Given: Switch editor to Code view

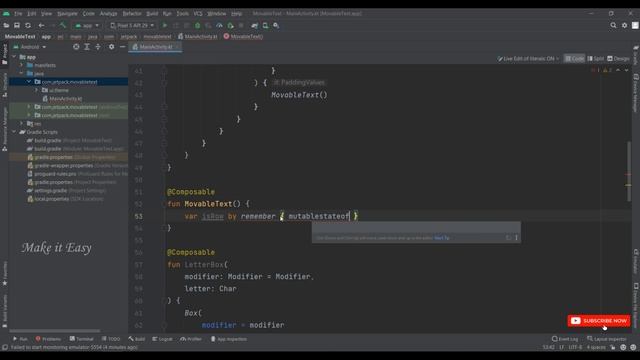Looking at the screenshot, I should pyautogui.click(x=574, y=59).
